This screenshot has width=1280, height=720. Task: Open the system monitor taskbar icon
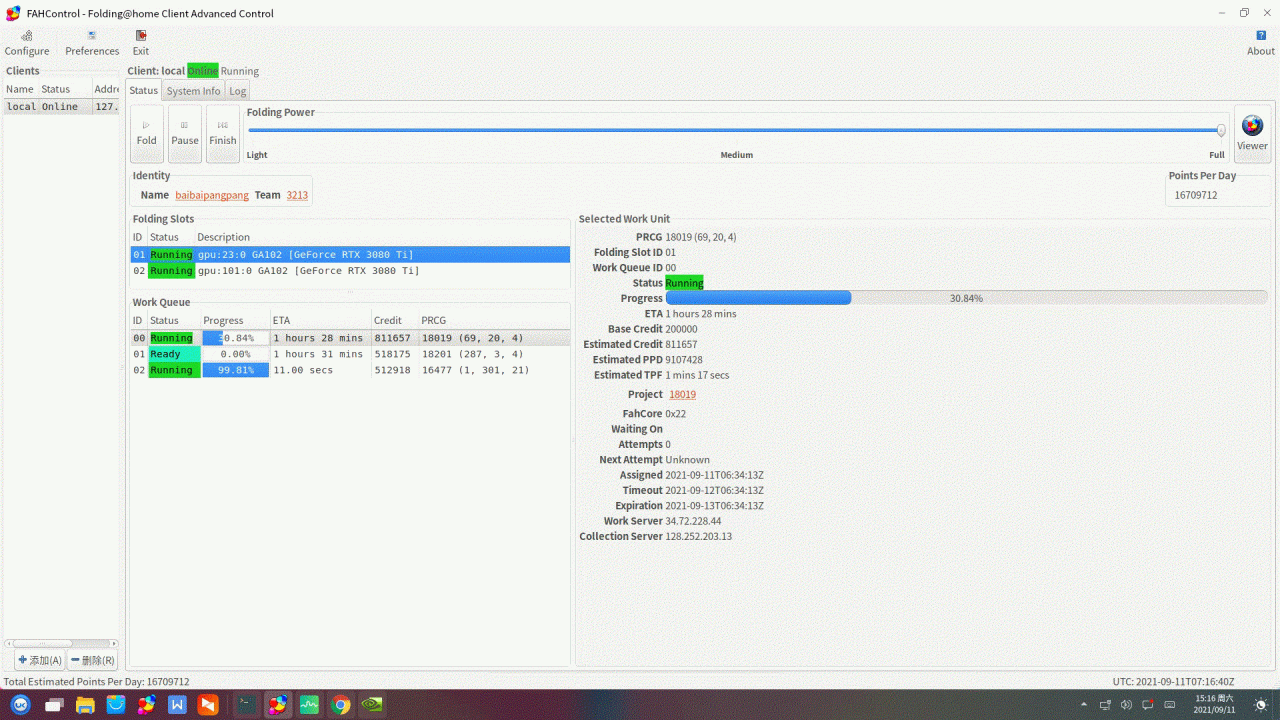coord(309,704)
